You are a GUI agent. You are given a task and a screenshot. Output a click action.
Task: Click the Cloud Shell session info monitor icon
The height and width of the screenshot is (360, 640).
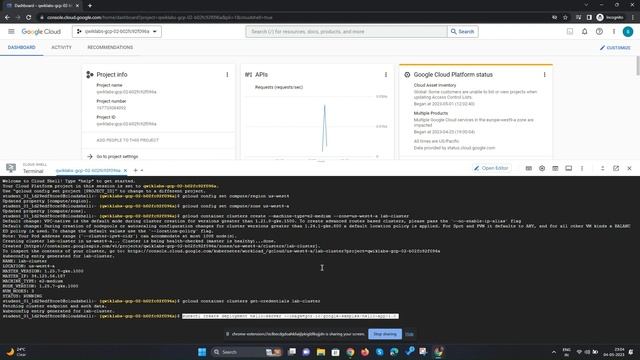pos(569,168)
